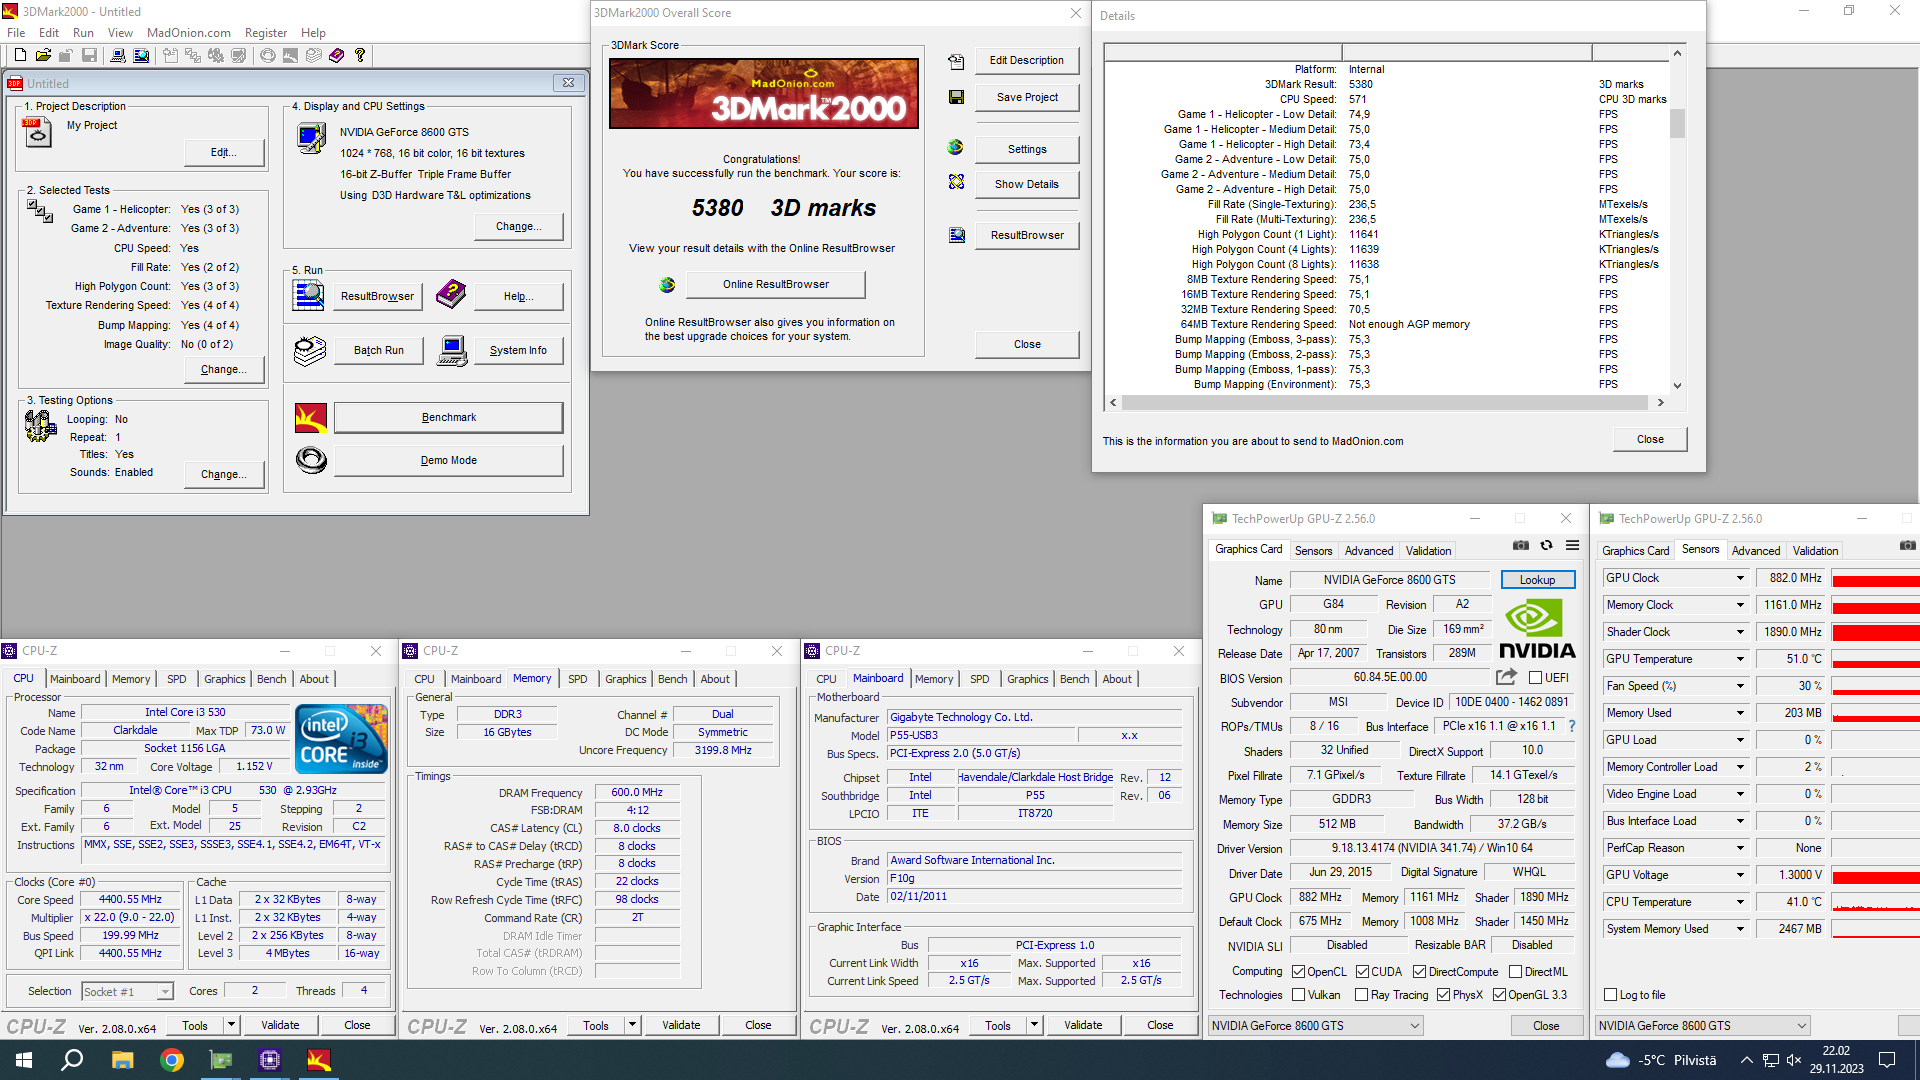The image size is (1920, 1080).
Task: Click the icon beside Show Details
Action: (x=956, y=182)
